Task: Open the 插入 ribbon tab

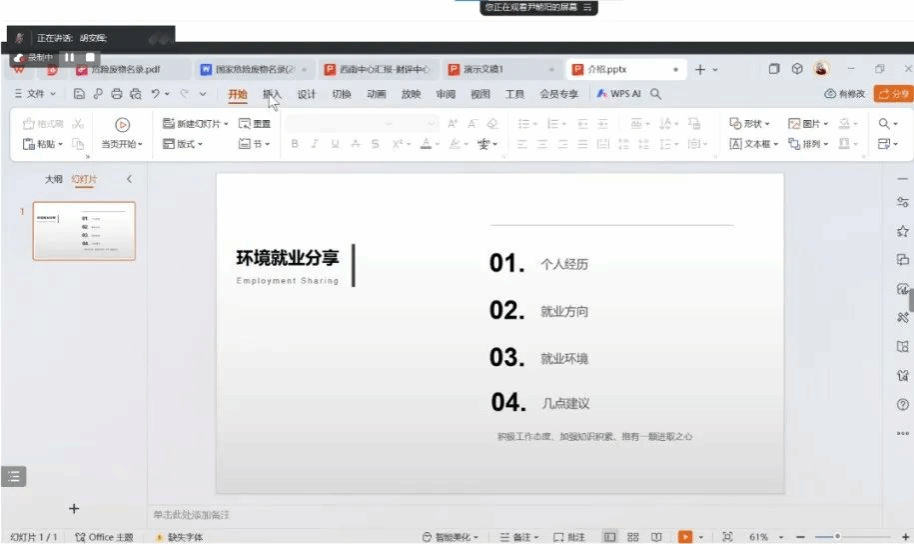Action: point(272,94)
